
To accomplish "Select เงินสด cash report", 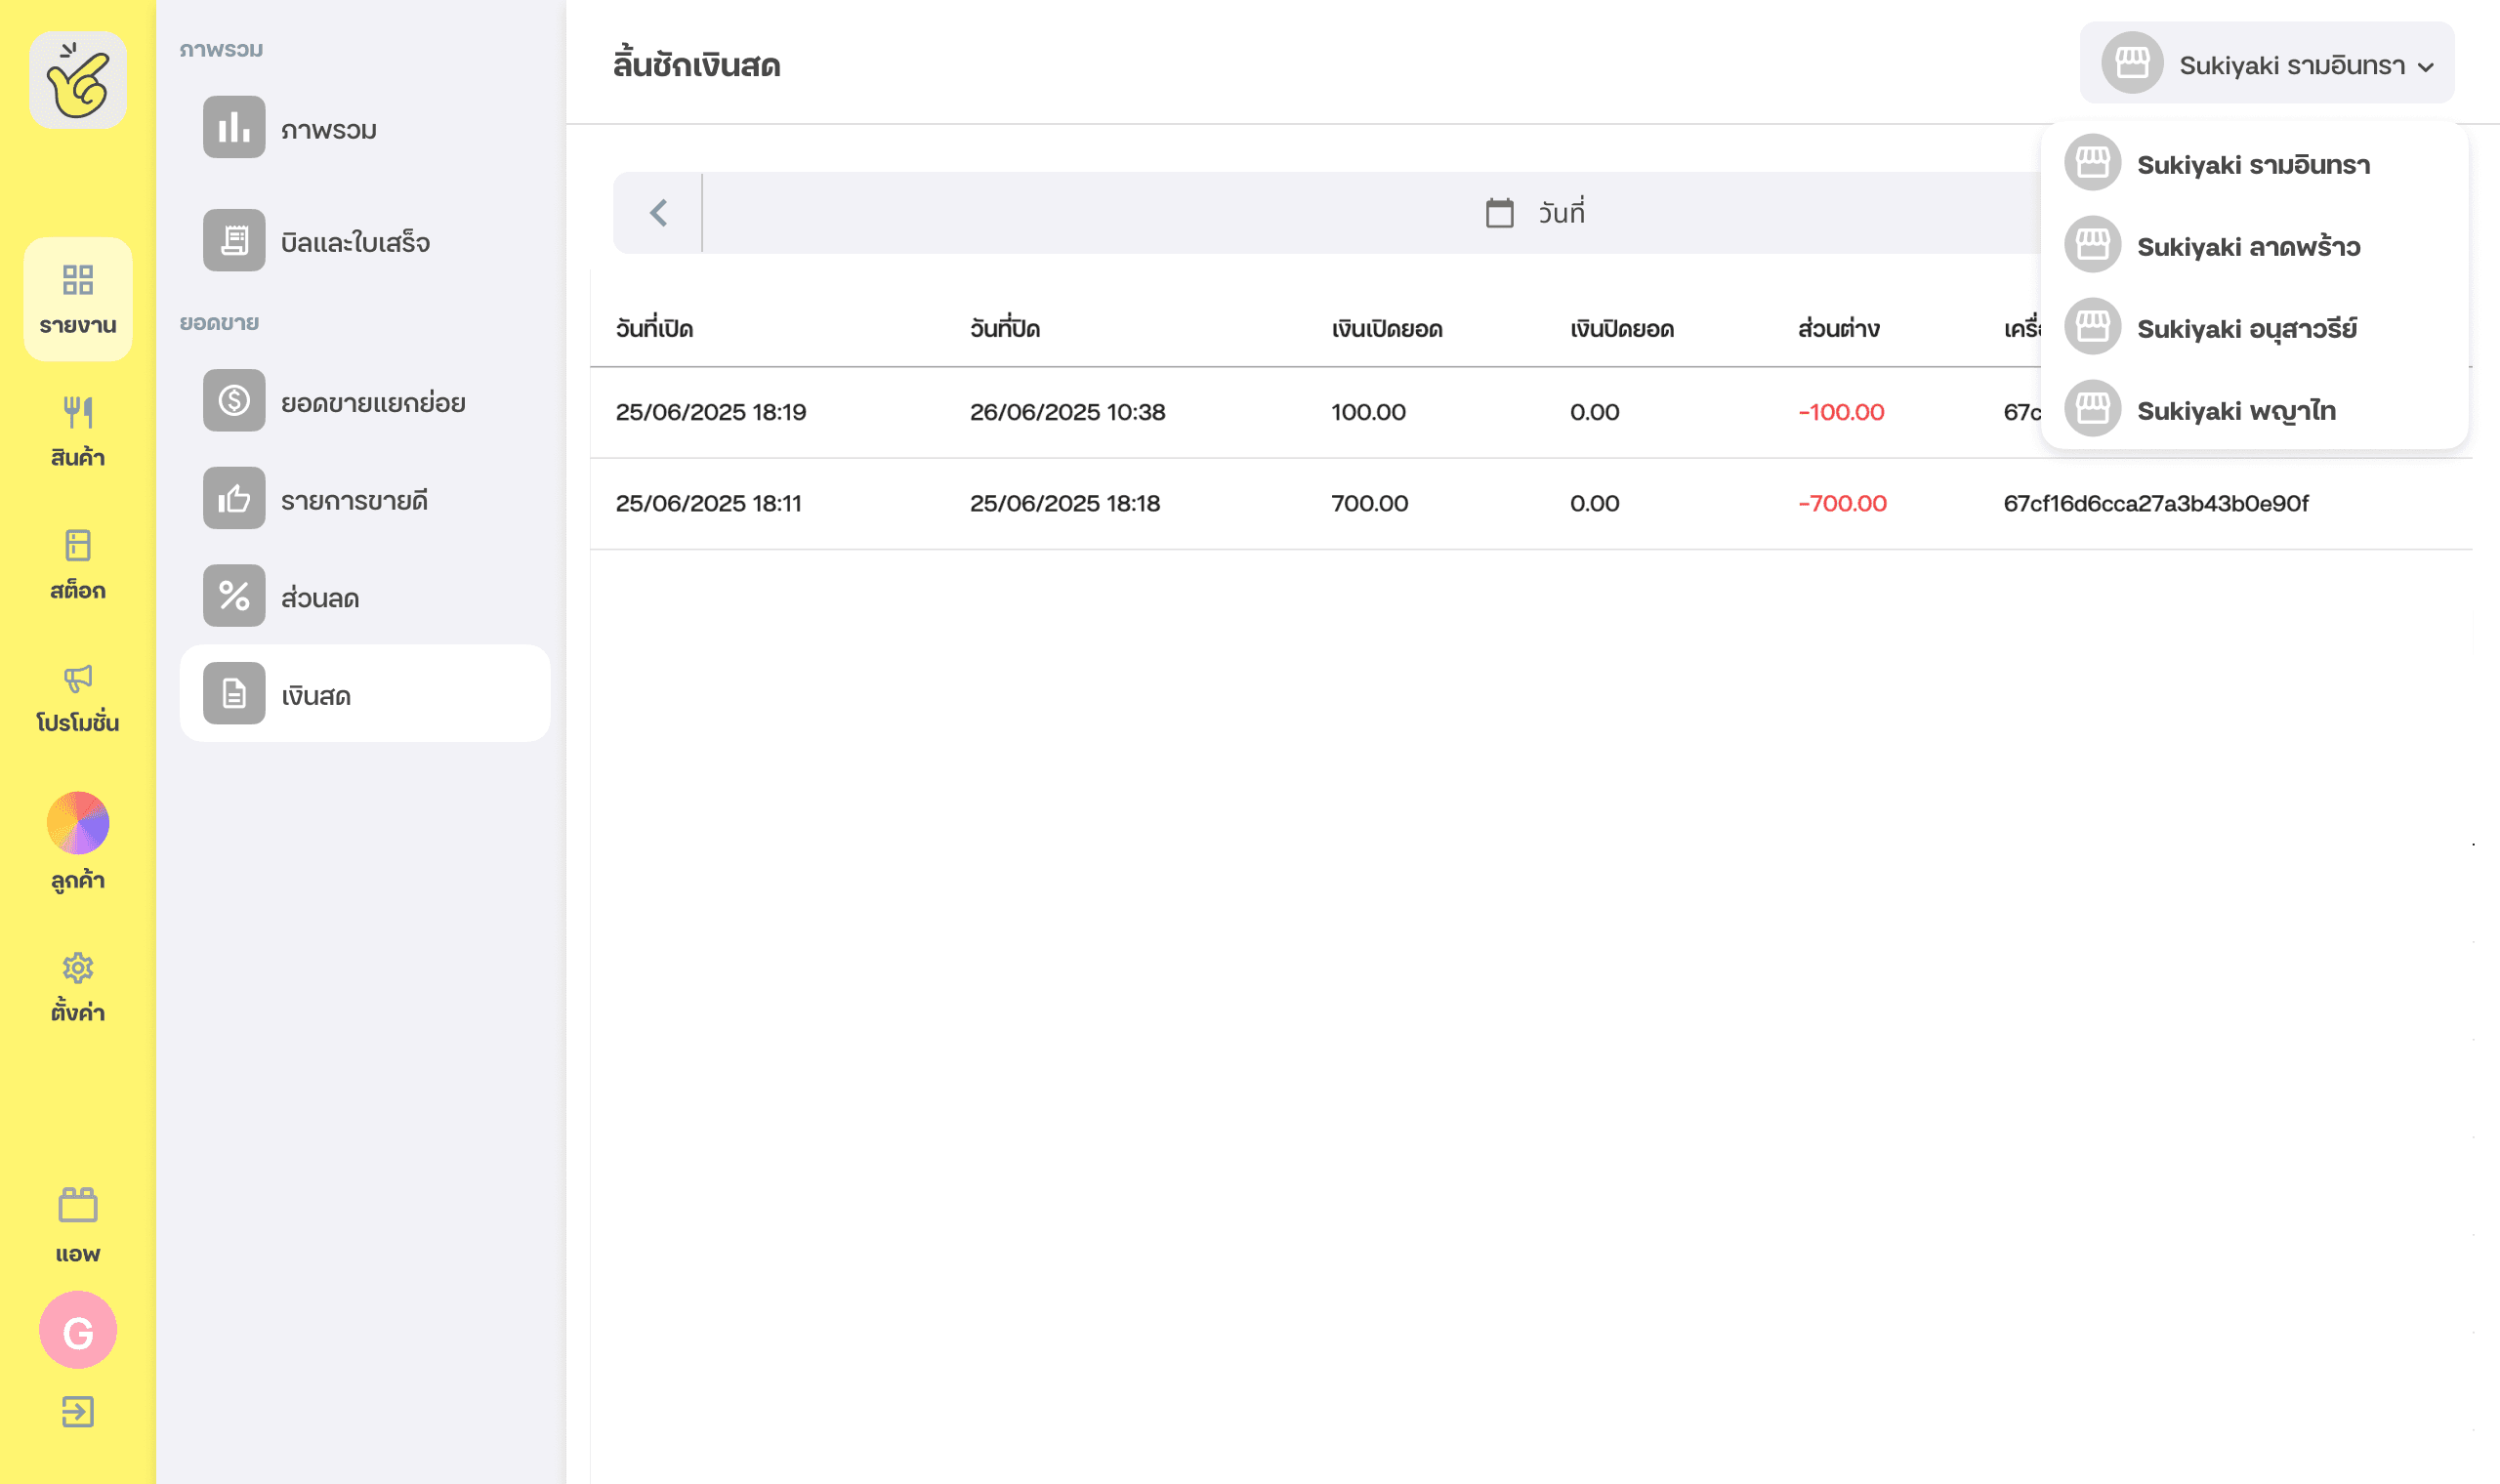I will (365, 693).
